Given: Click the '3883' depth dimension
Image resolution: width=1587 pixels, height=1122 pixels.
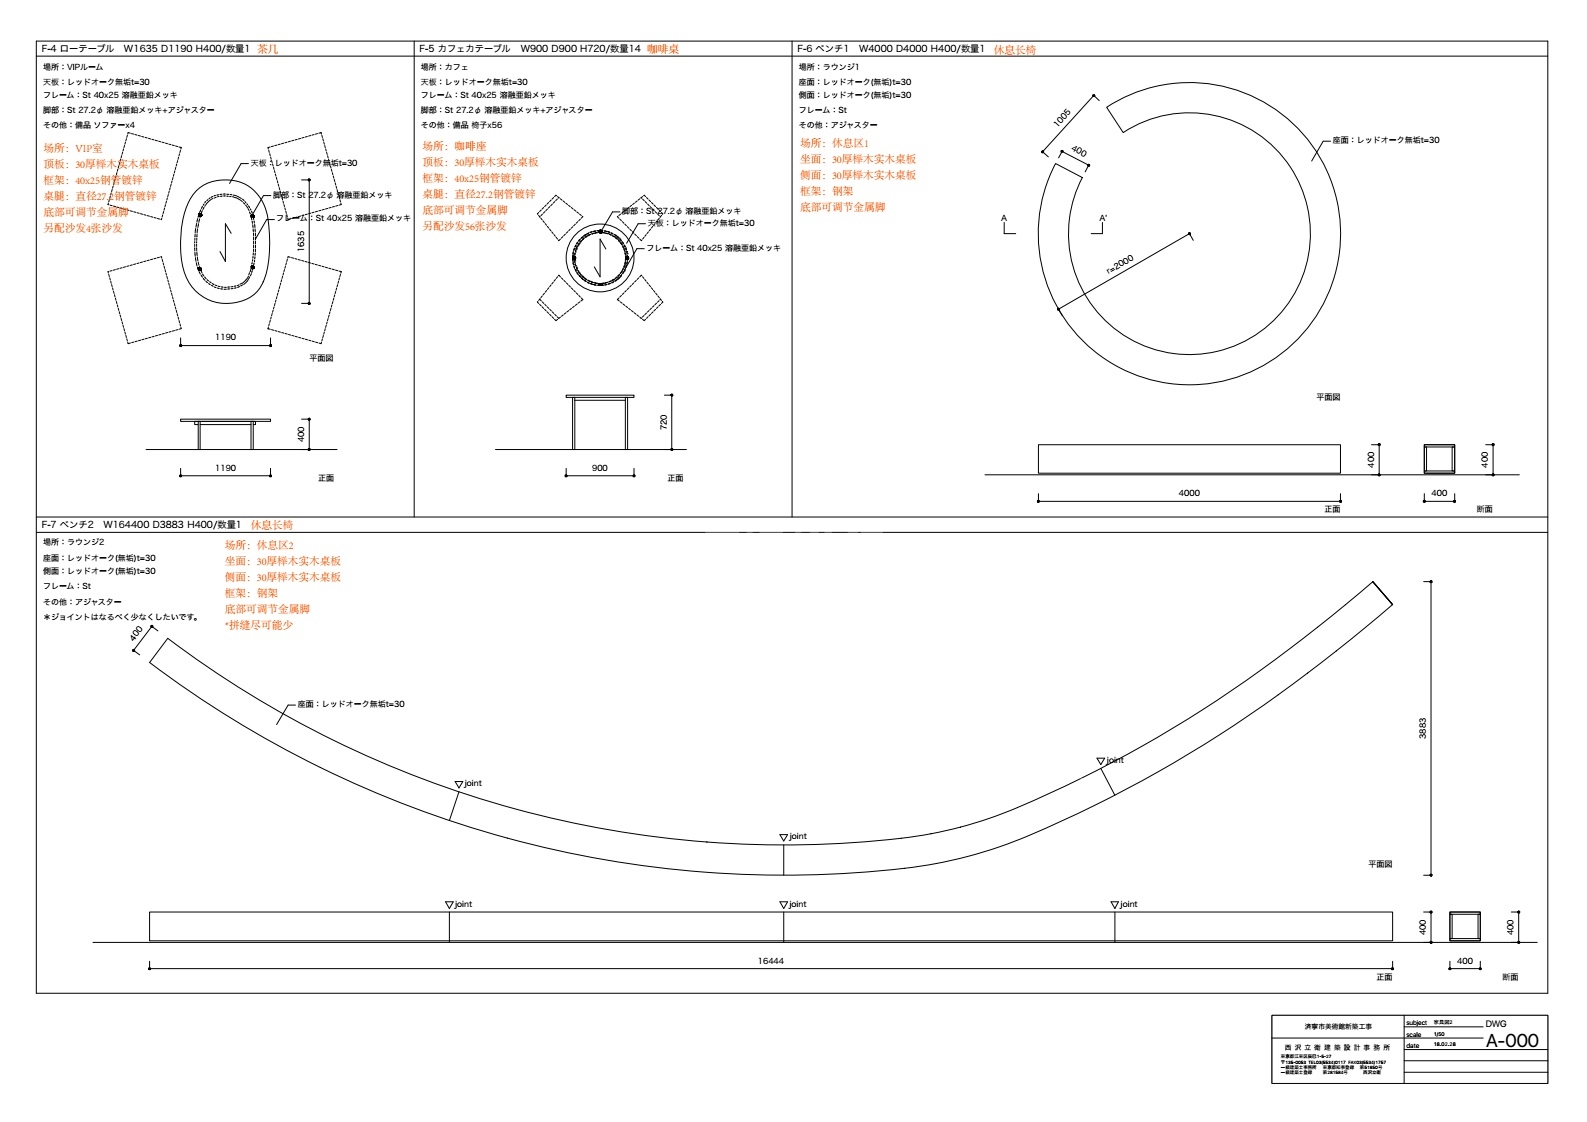Looking at the screenshot, I should 1423,728.
